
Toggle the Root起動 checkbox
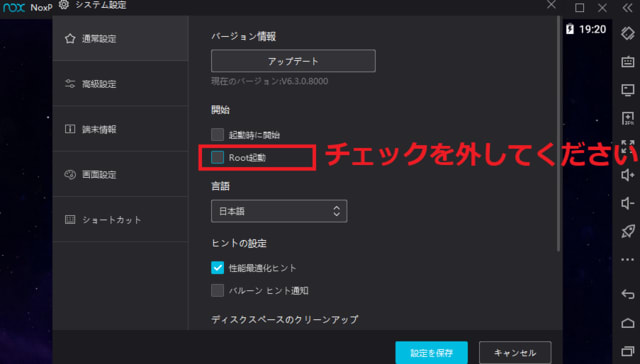pos(218,157)
